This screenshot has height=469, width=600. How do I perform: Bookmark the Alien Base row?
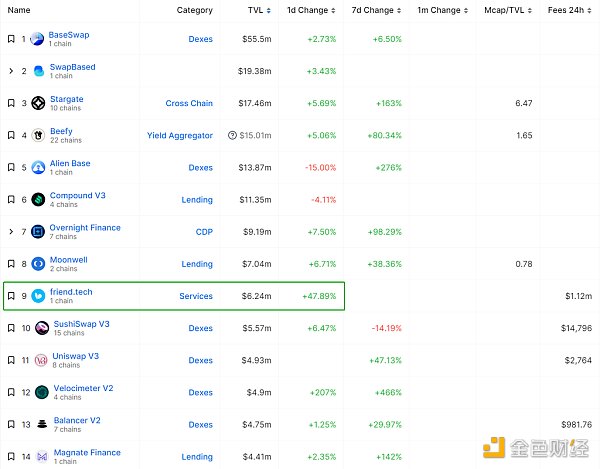(x=11, y=168)
